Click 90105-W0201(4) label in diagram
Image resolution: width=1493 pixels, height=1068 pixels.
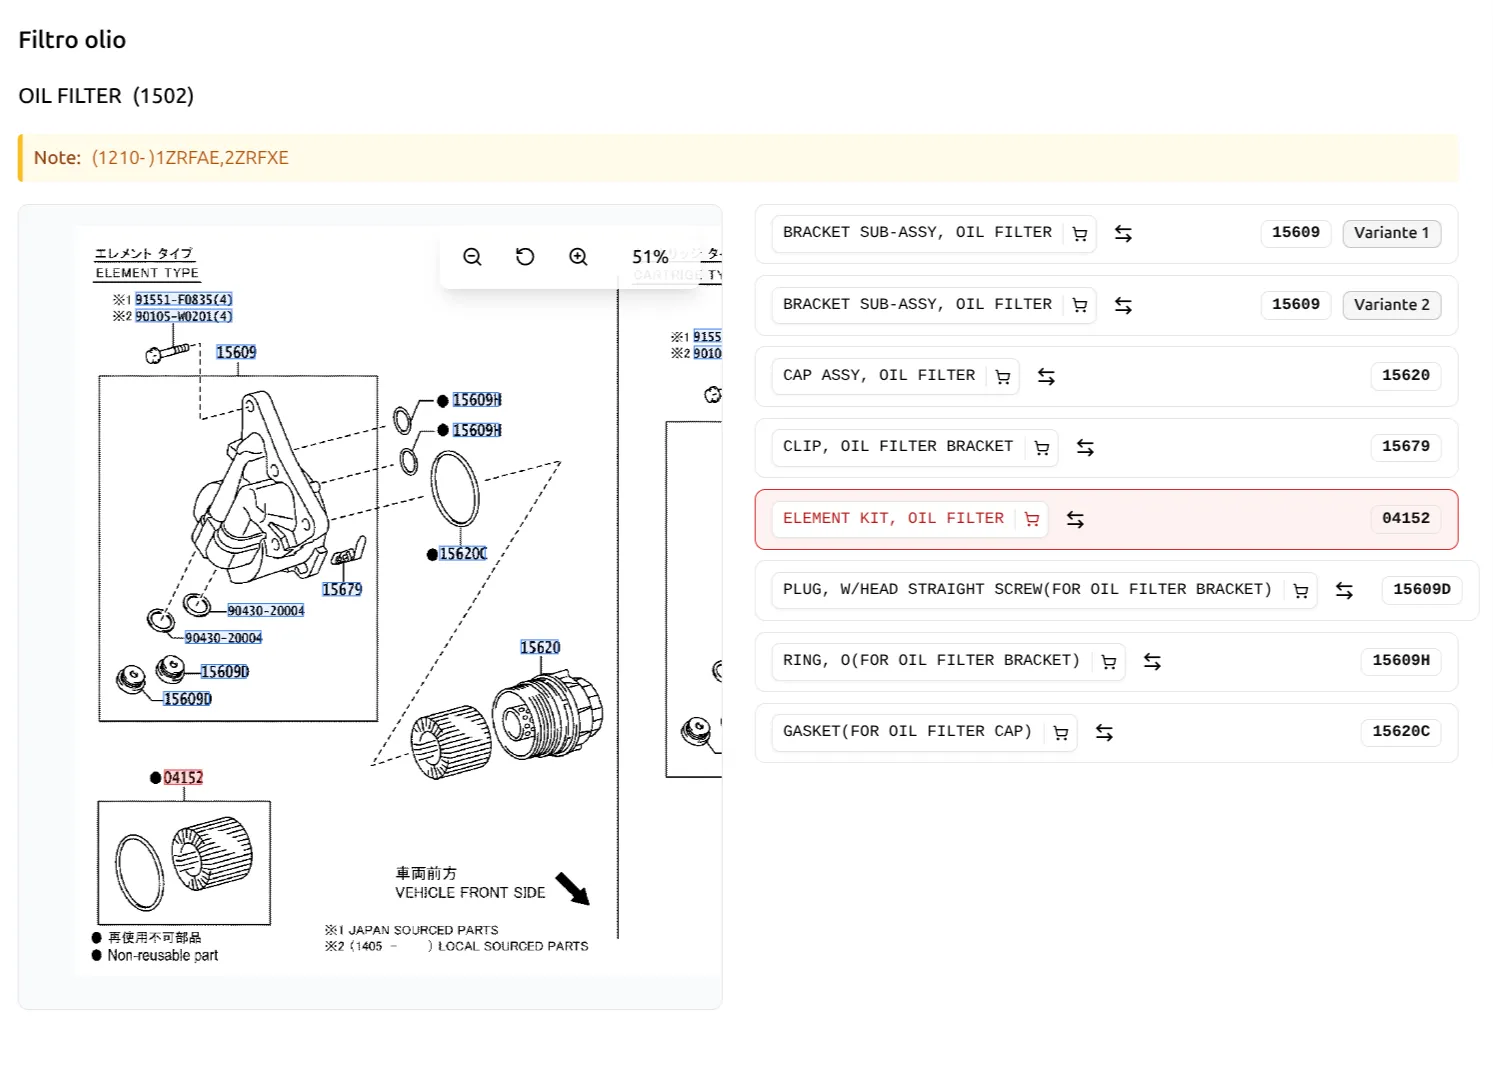[184, 317]
